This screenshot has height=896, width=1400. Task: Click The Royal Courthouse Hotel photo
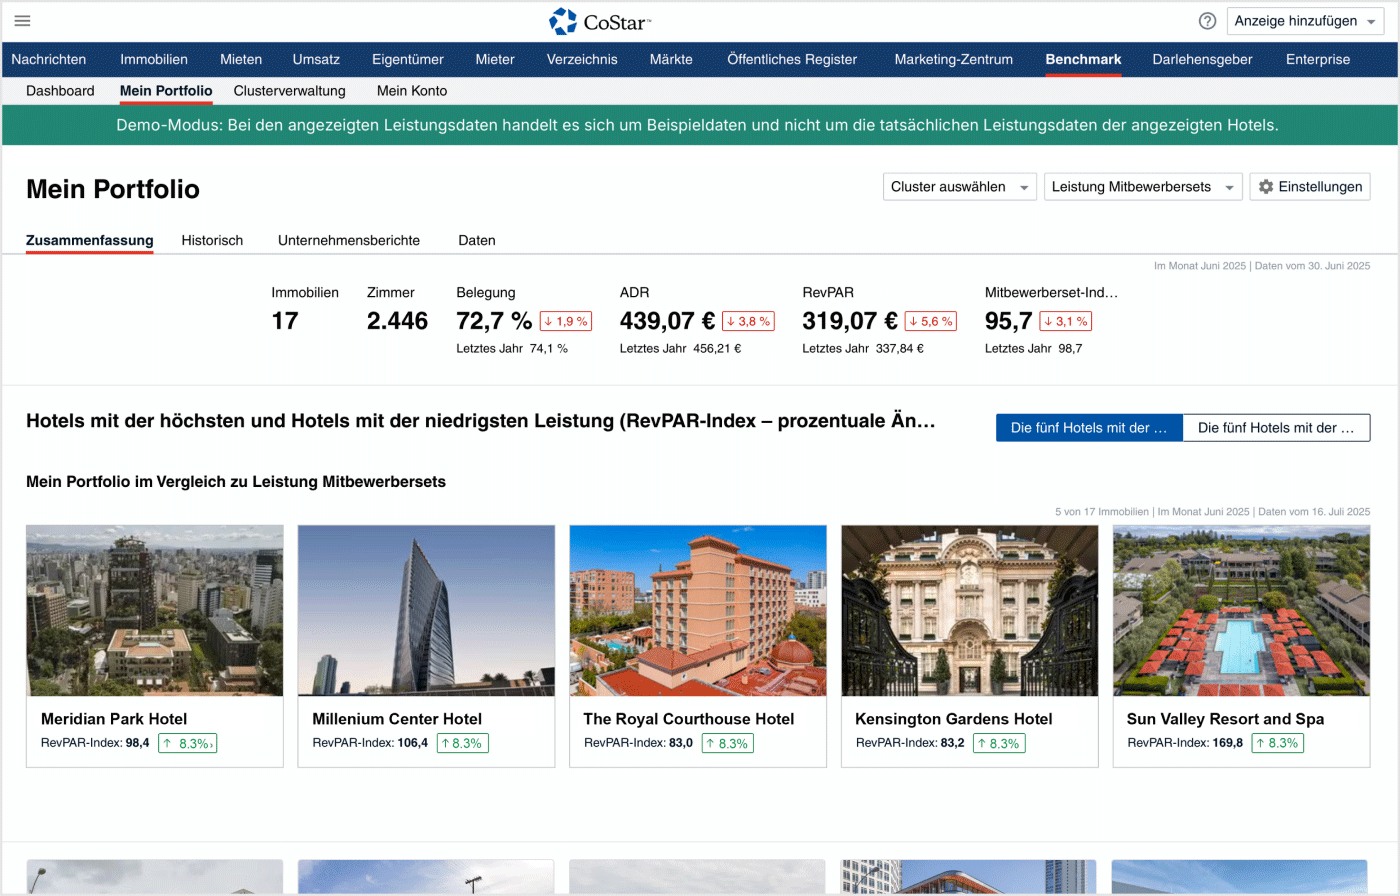697,610
